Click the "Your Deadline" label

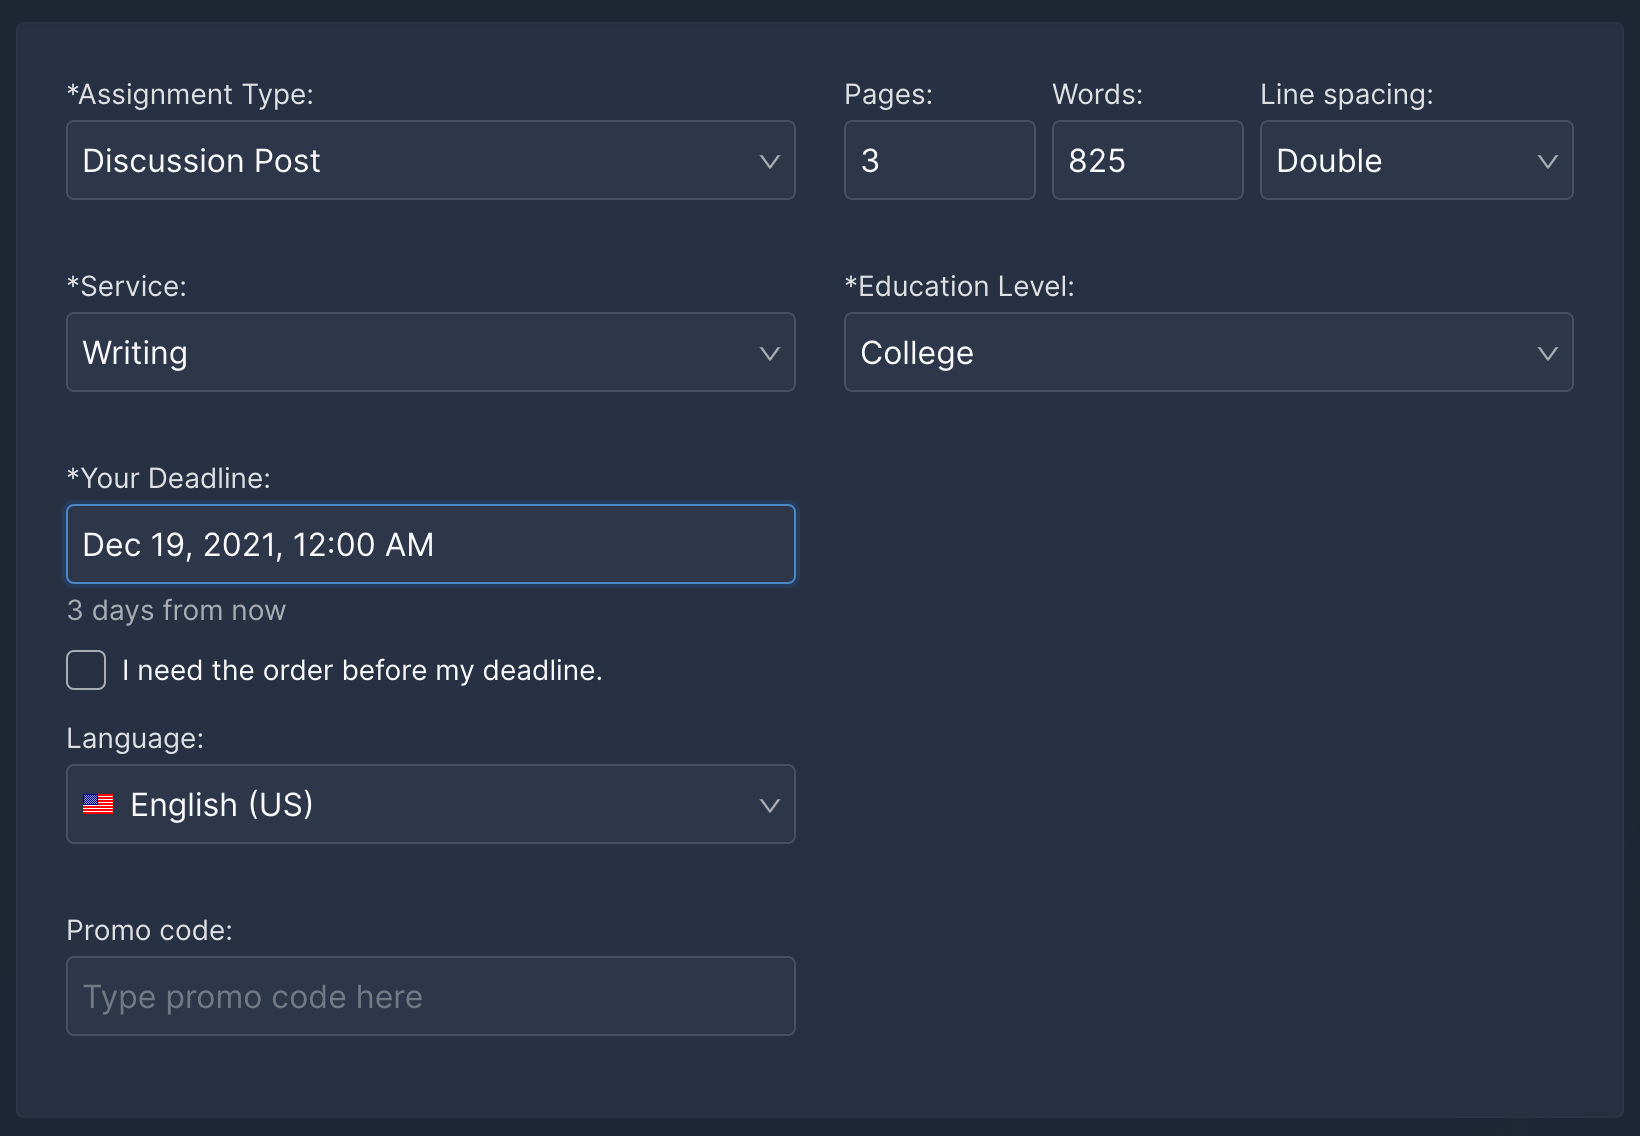(x=168, y=479)
